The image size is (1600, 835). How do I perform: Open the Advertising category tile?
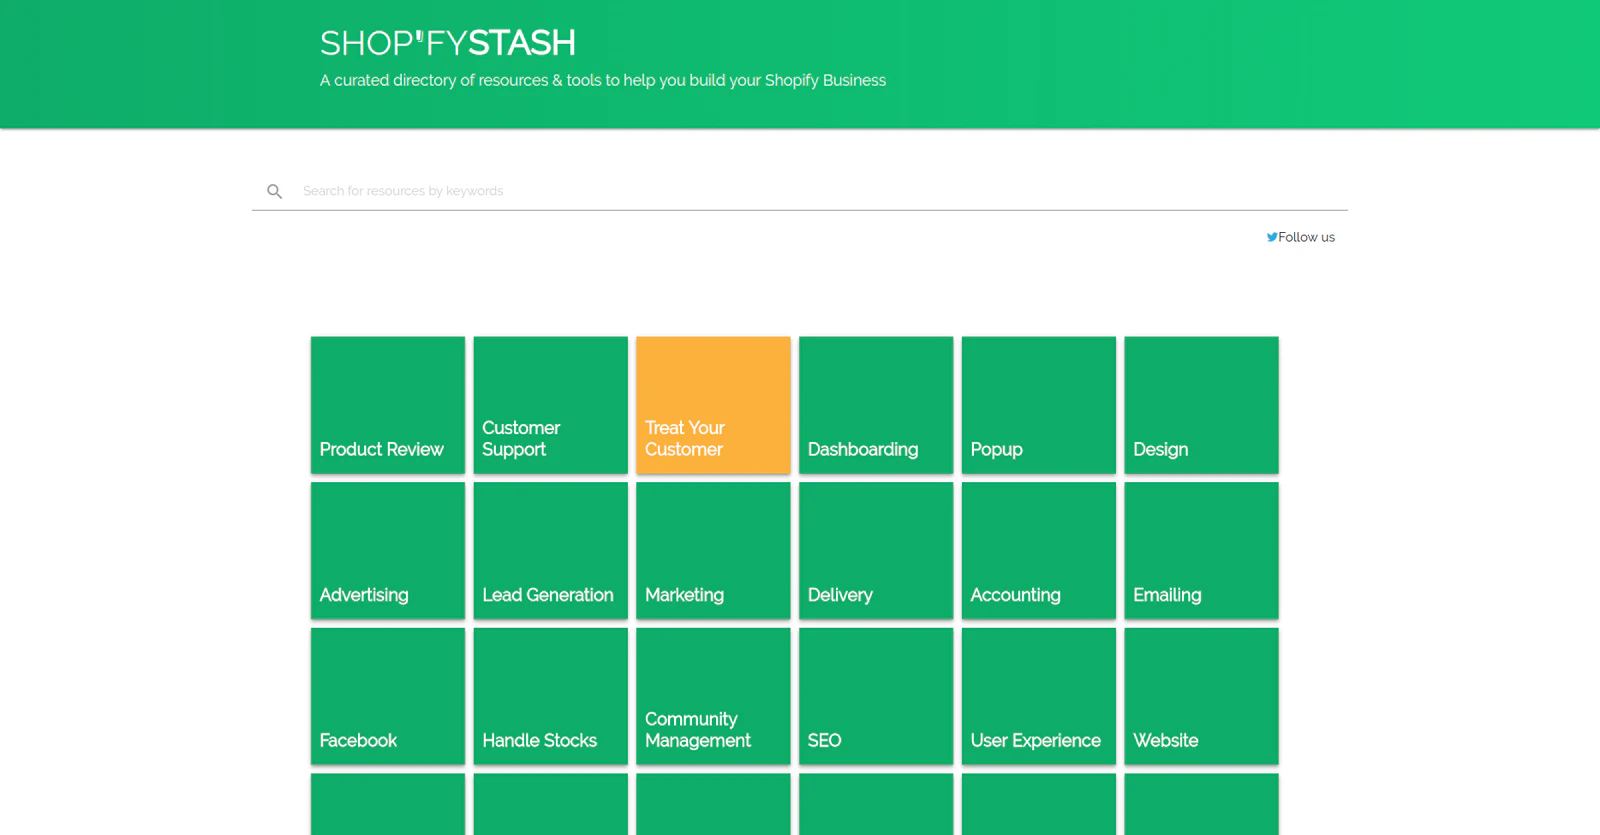388,550
